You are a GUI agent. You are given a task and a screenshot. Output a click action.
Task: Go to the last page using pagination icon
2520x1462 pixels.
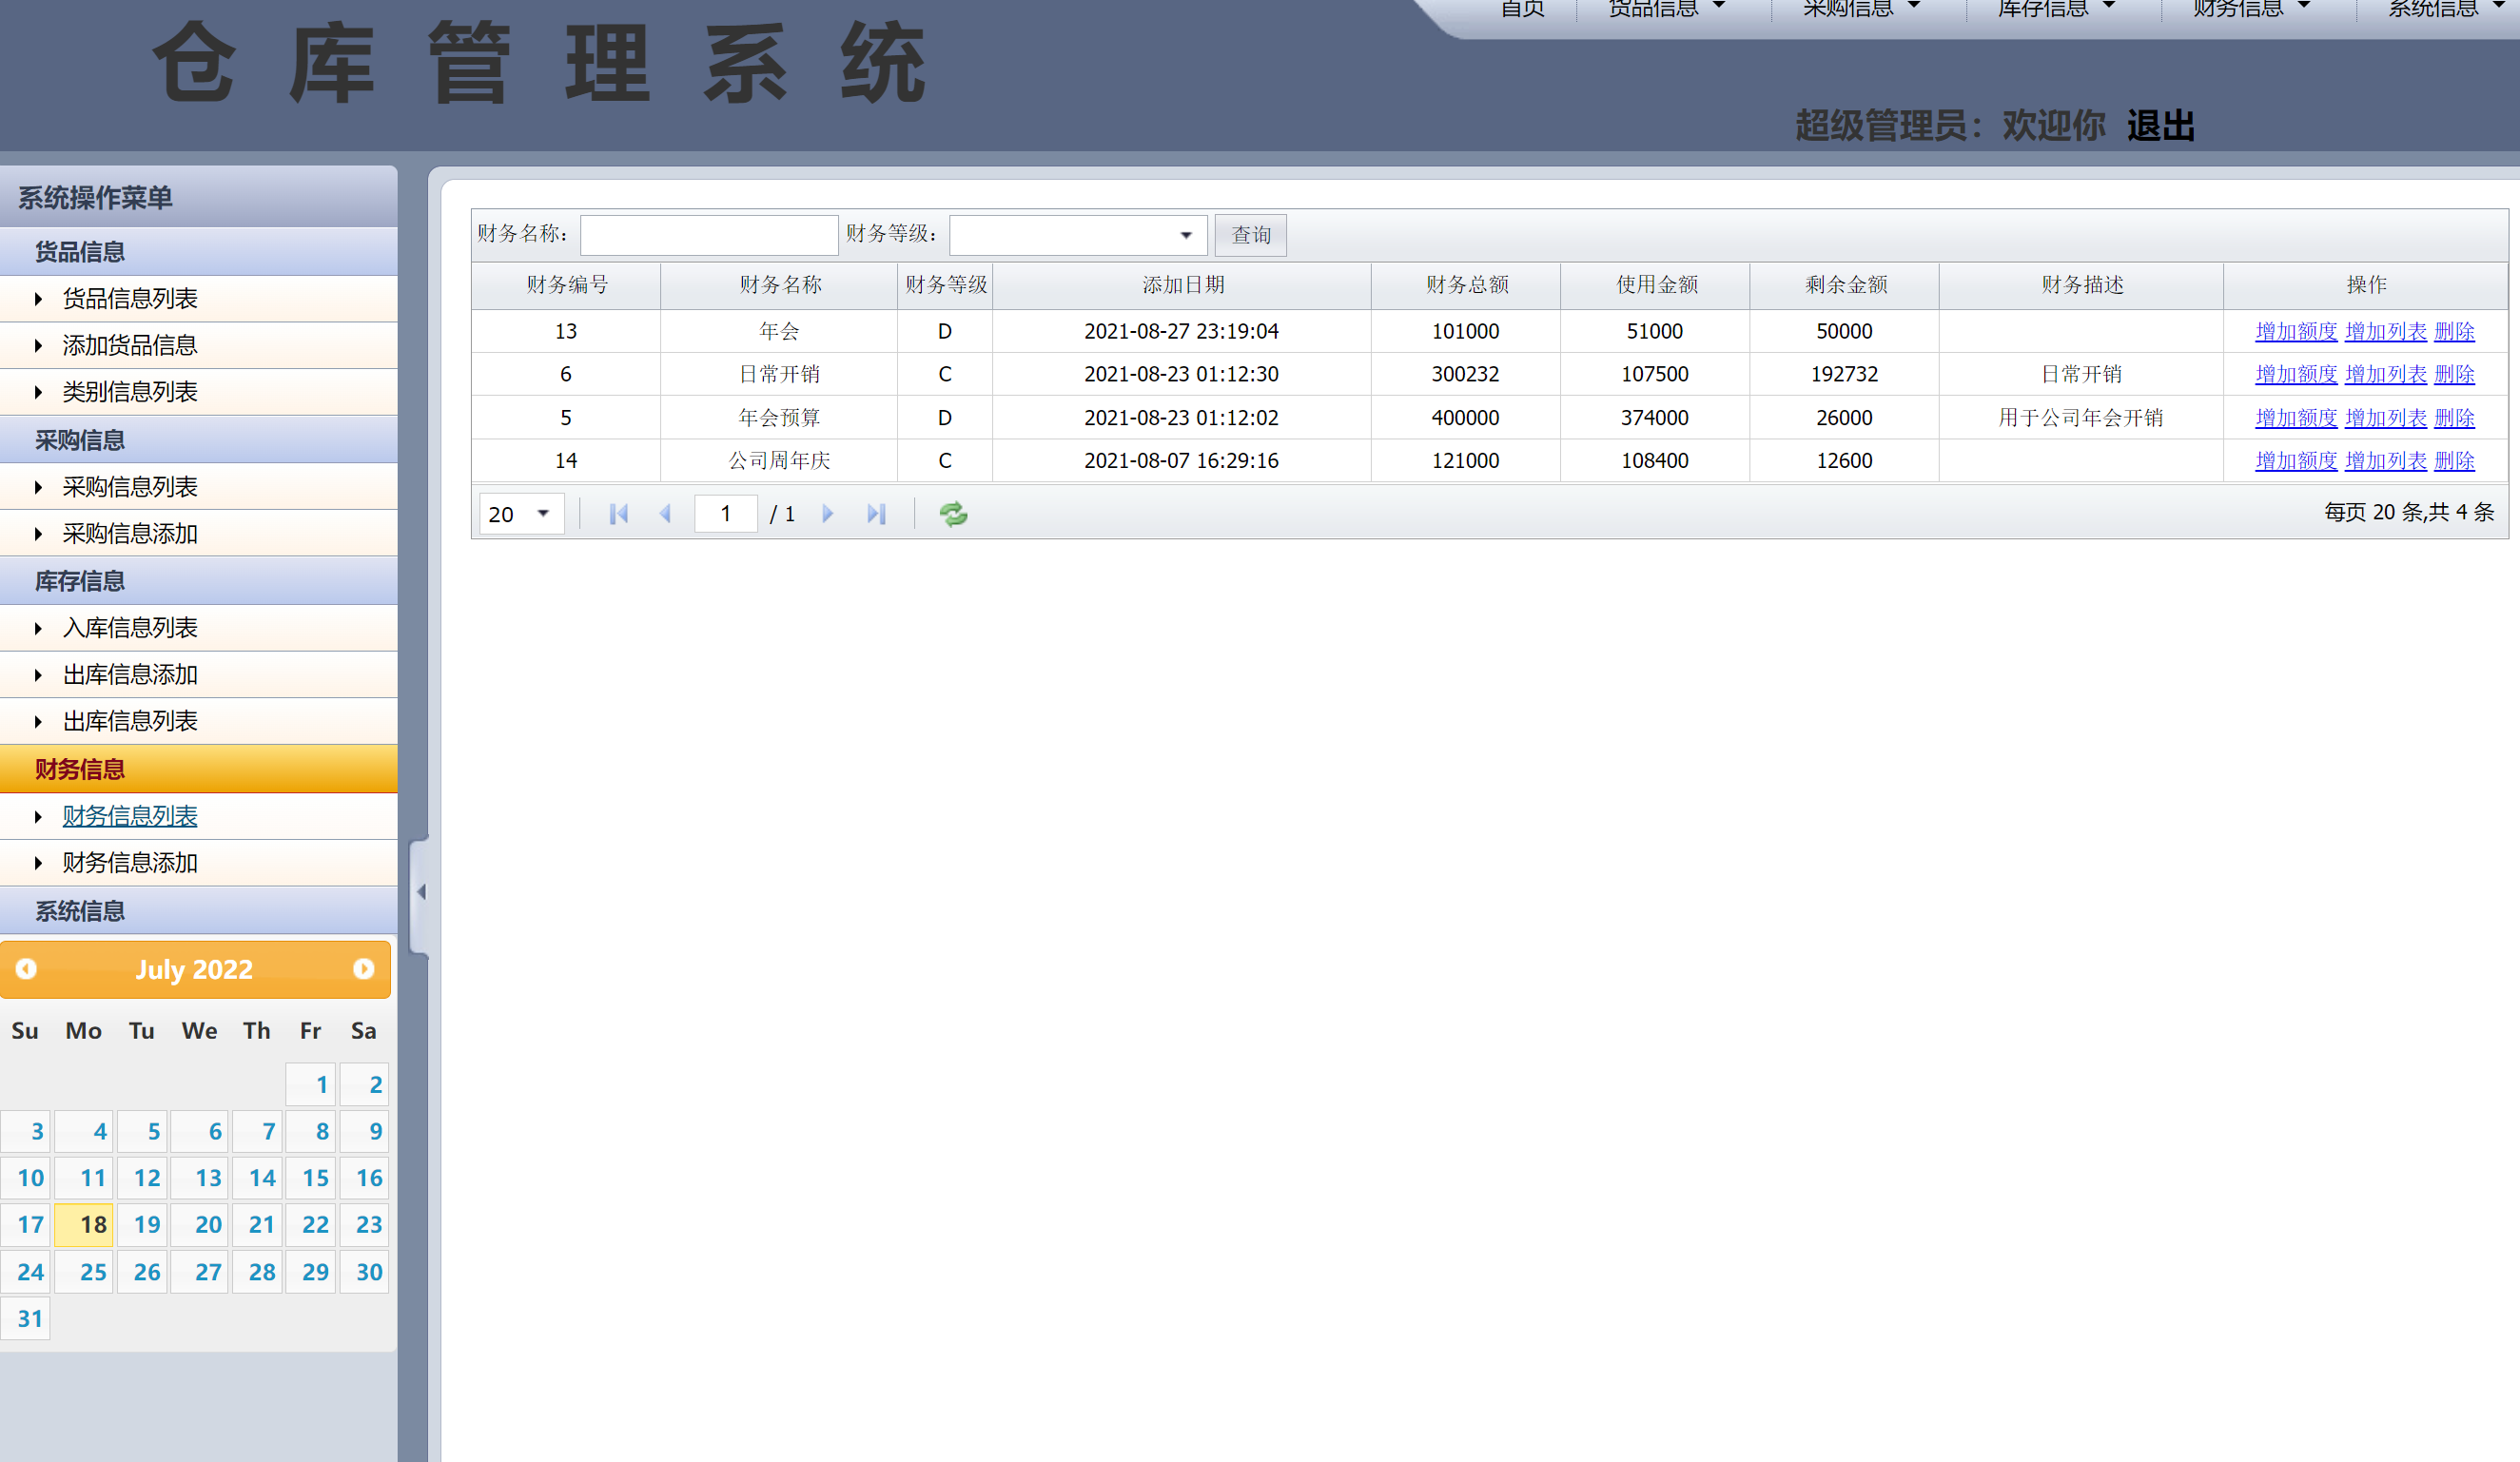pos(877,513)
